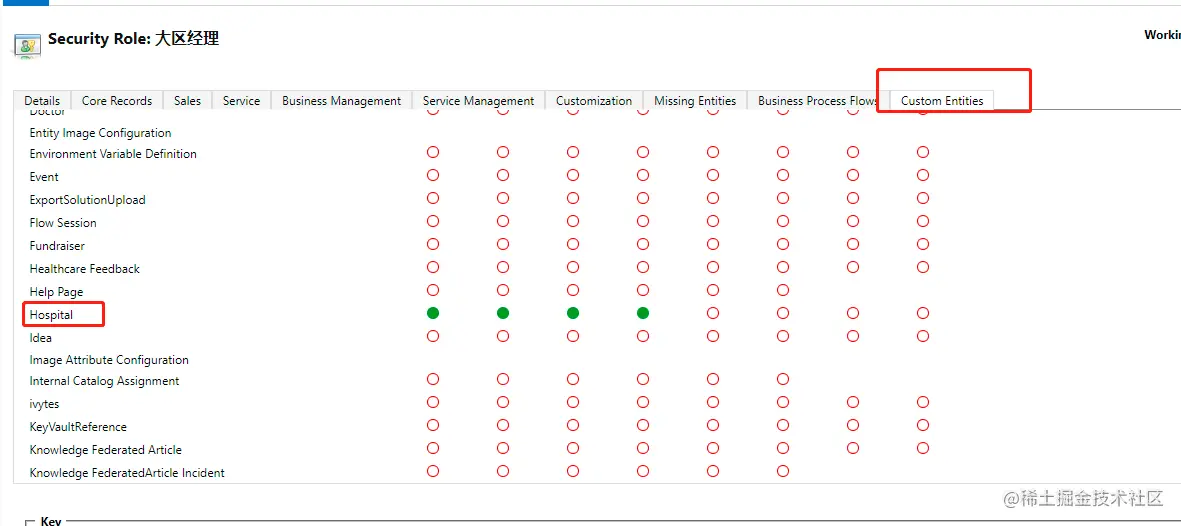Toggle fifth privilege circle in Hospital row
This screenshot has width=1181, height=526.
point(713,313)
